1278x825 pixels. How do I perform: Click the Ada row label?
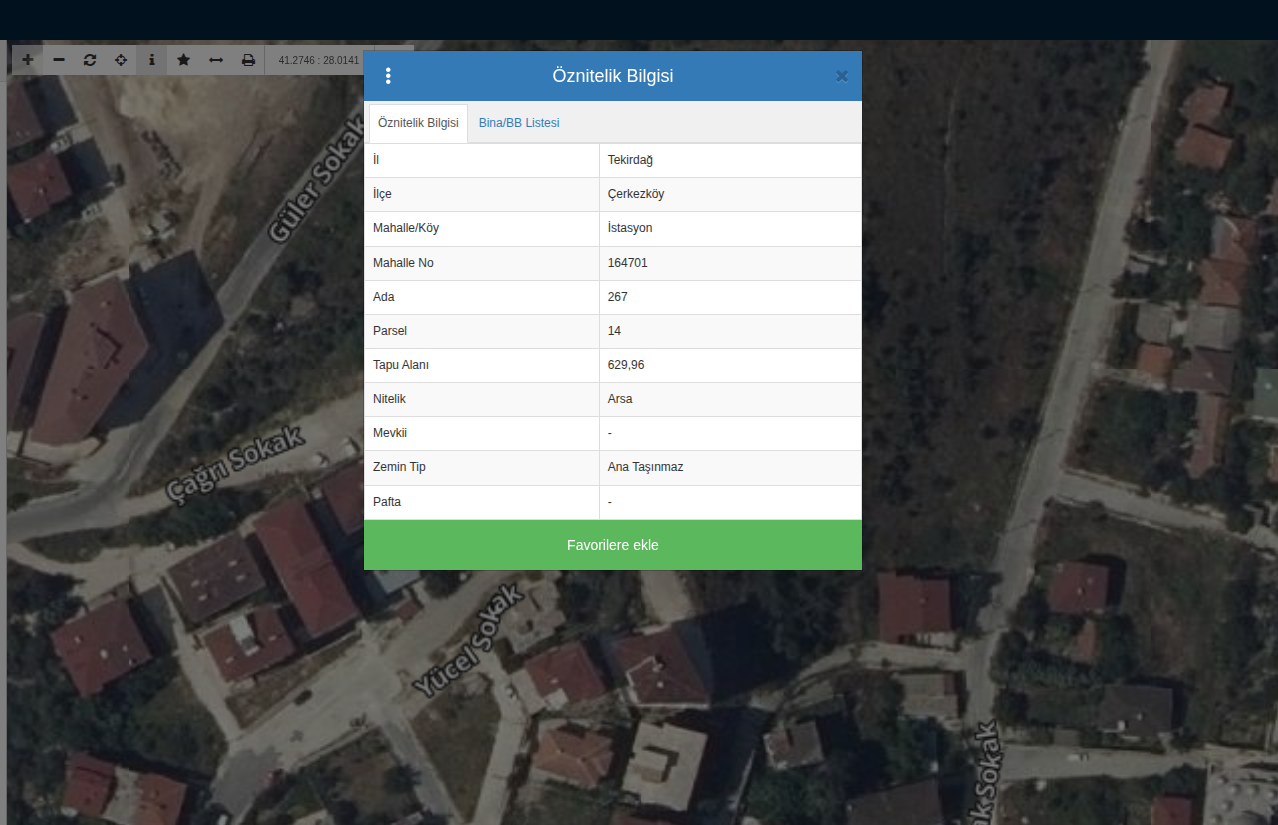[384, 297]
